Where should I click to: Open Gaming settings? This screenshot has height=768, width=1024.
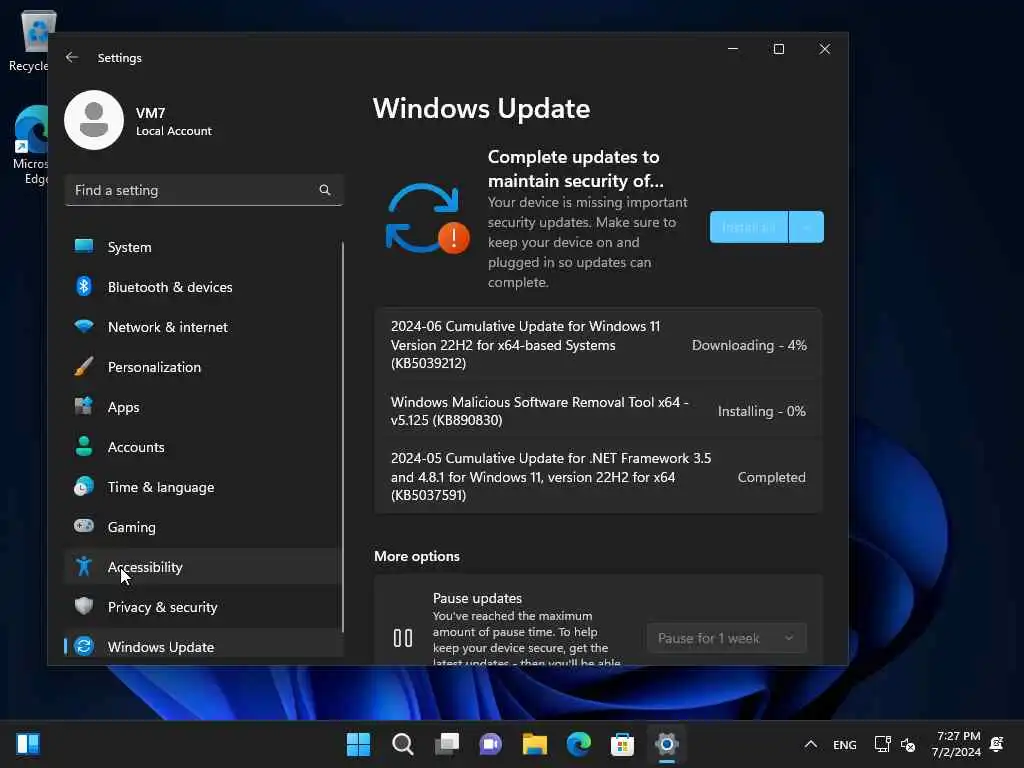pos(204,527)
